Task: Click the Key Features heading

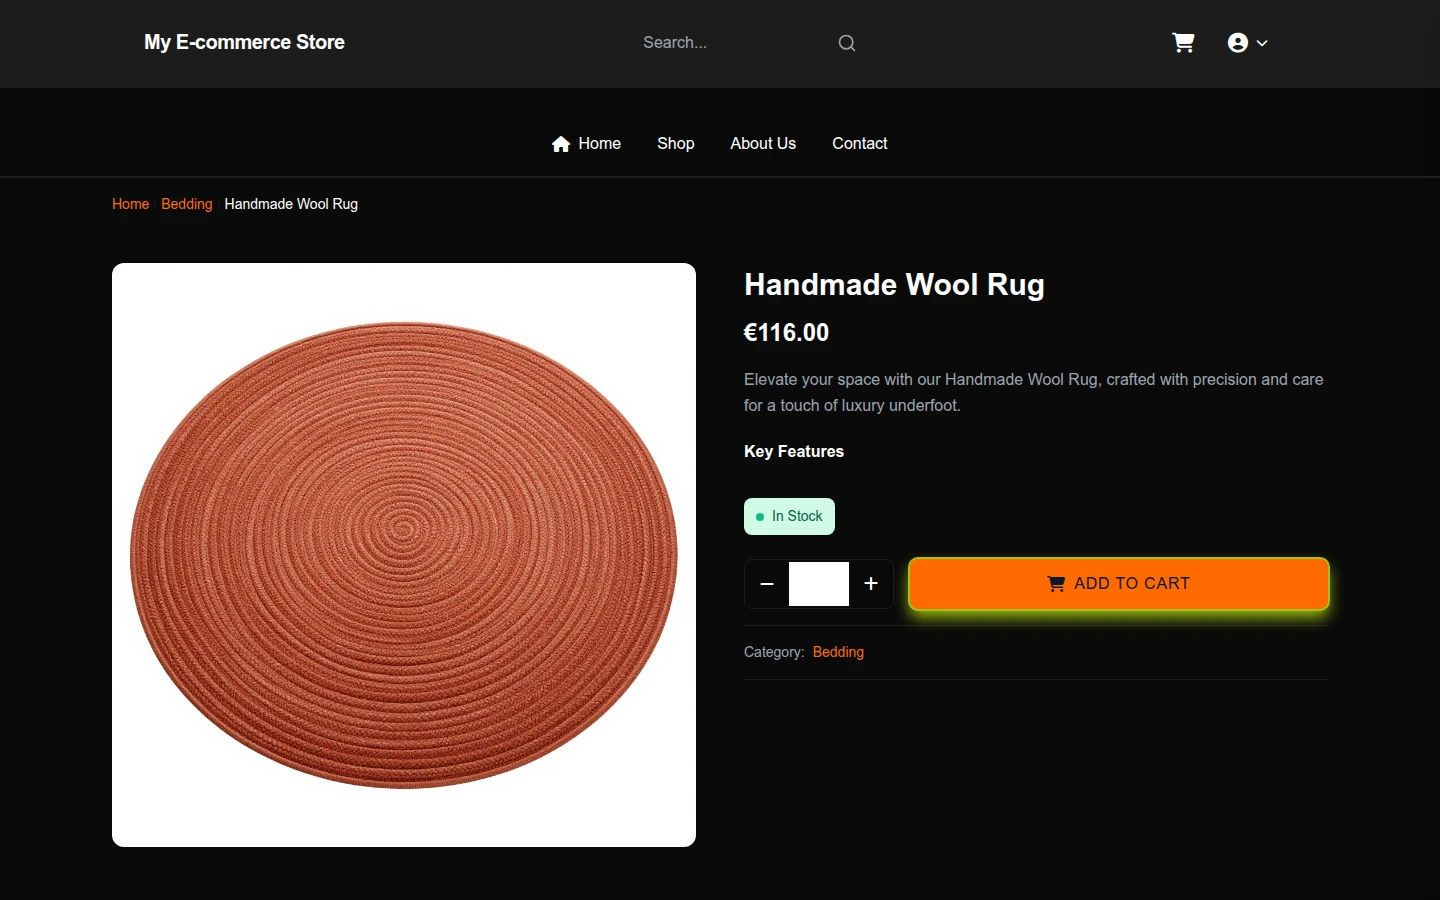Action: pos(794,452)
